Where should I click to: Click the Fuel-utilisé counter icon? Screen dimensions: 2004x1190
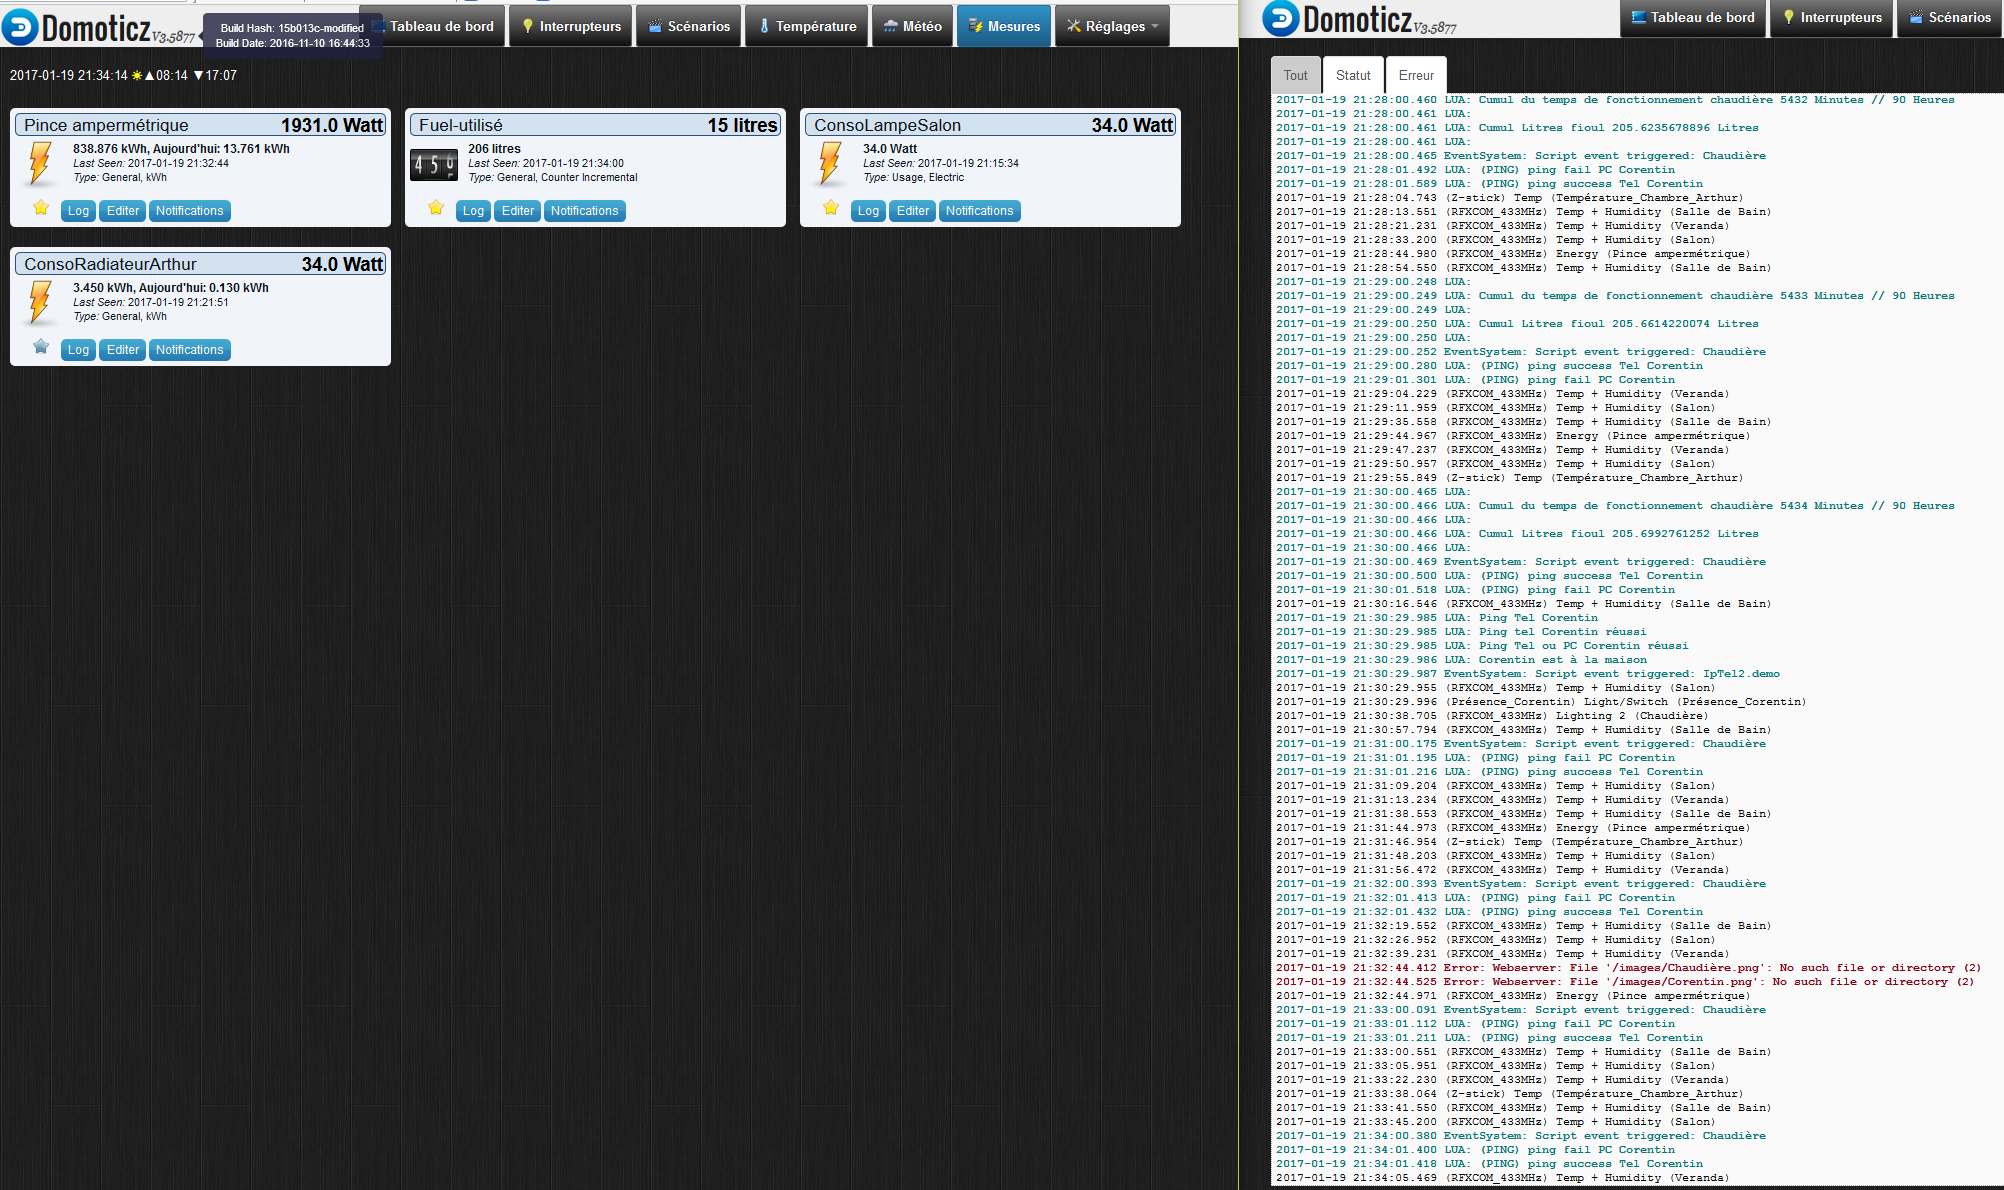click(x=434, y=165)
